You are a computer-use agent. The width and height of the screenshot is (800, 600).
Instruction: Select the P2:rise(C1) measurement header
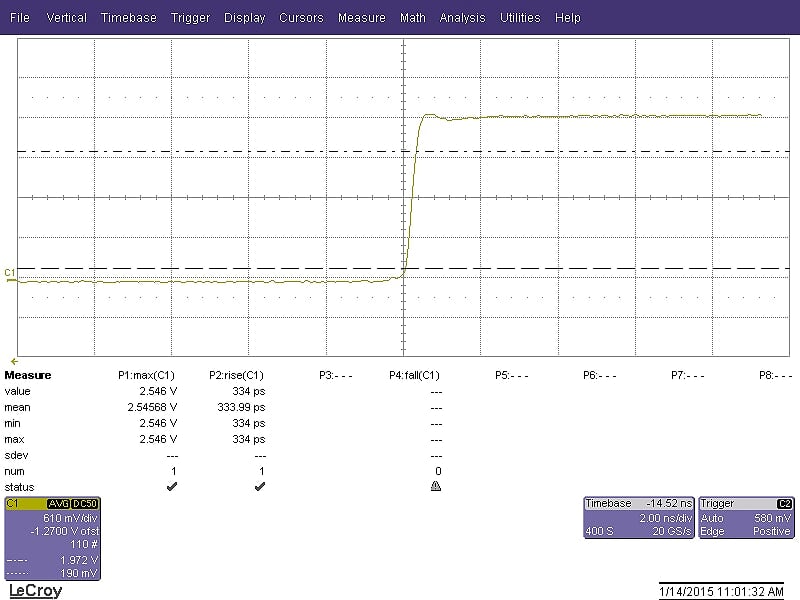click(x=236, y=376)
